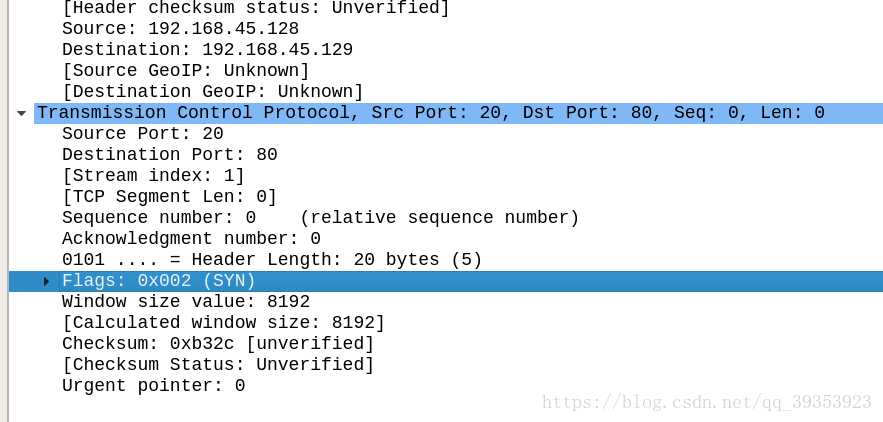Viewport: 883px width, 422px height.
Task: Click the Source GeoIP: Unknown line
Action: coord(186,70)
